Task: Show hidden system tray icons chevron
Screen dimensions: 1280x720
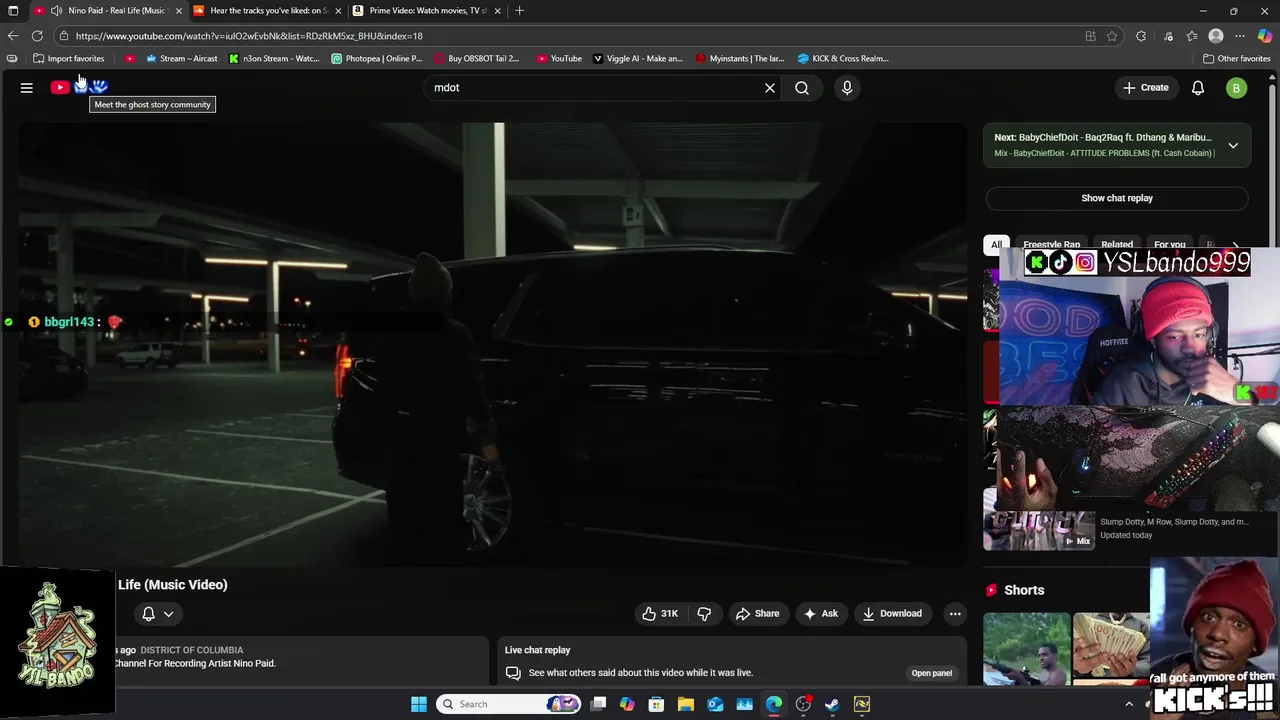Action: click(x=1129, y=704)
